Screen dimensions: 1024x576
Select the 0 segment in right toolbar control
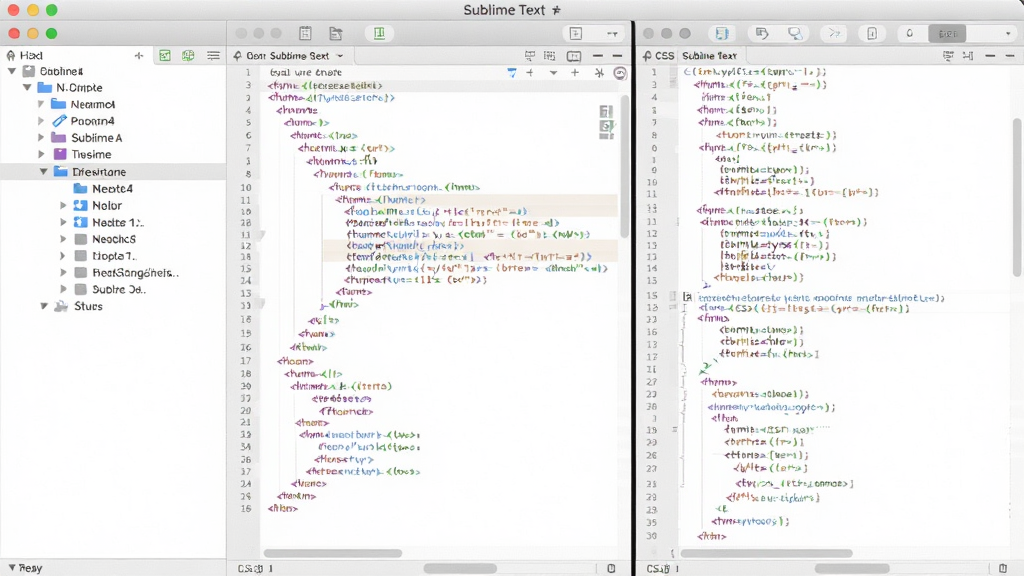pos(910,33)
